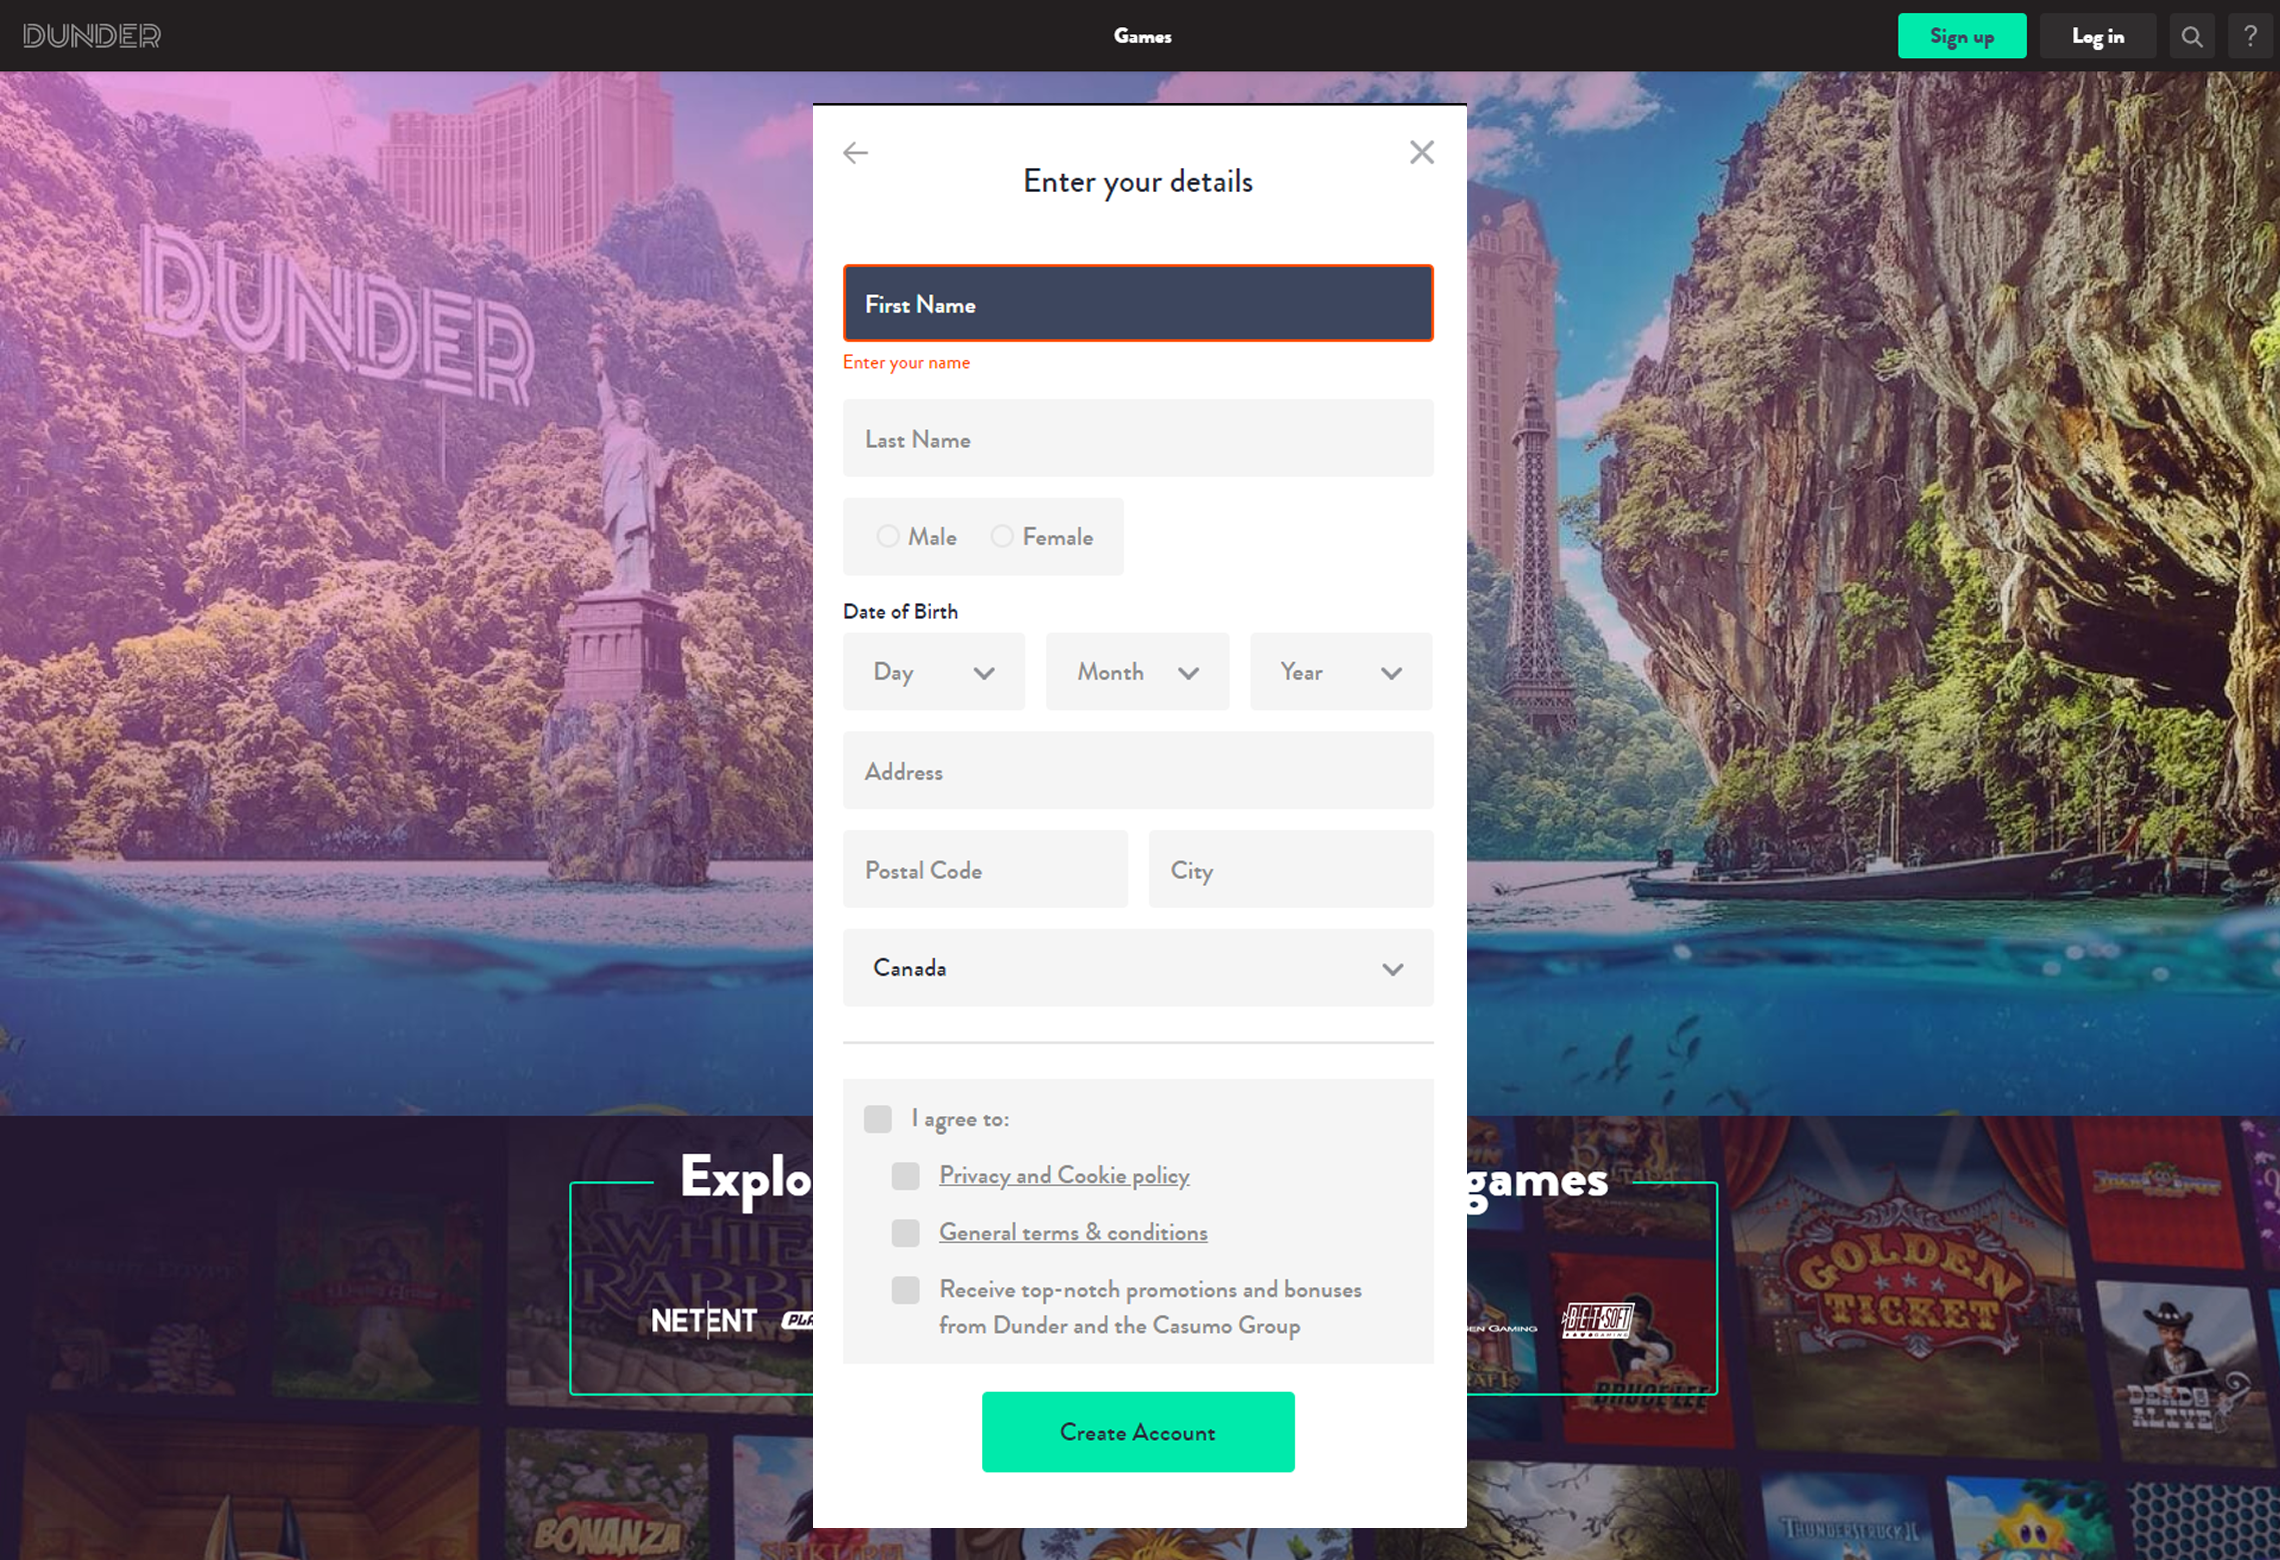2280x1560 pixels.
Task: Open the Games menu item
Action: point(1142,36)
